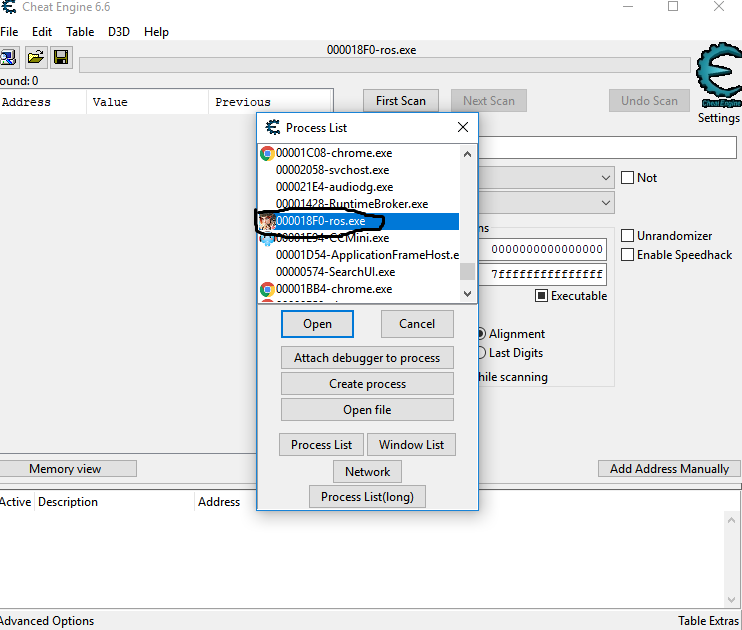Screen dimensions: 742x630
Task: Click the Undo Scan button
Action: (x=649, y=101)
